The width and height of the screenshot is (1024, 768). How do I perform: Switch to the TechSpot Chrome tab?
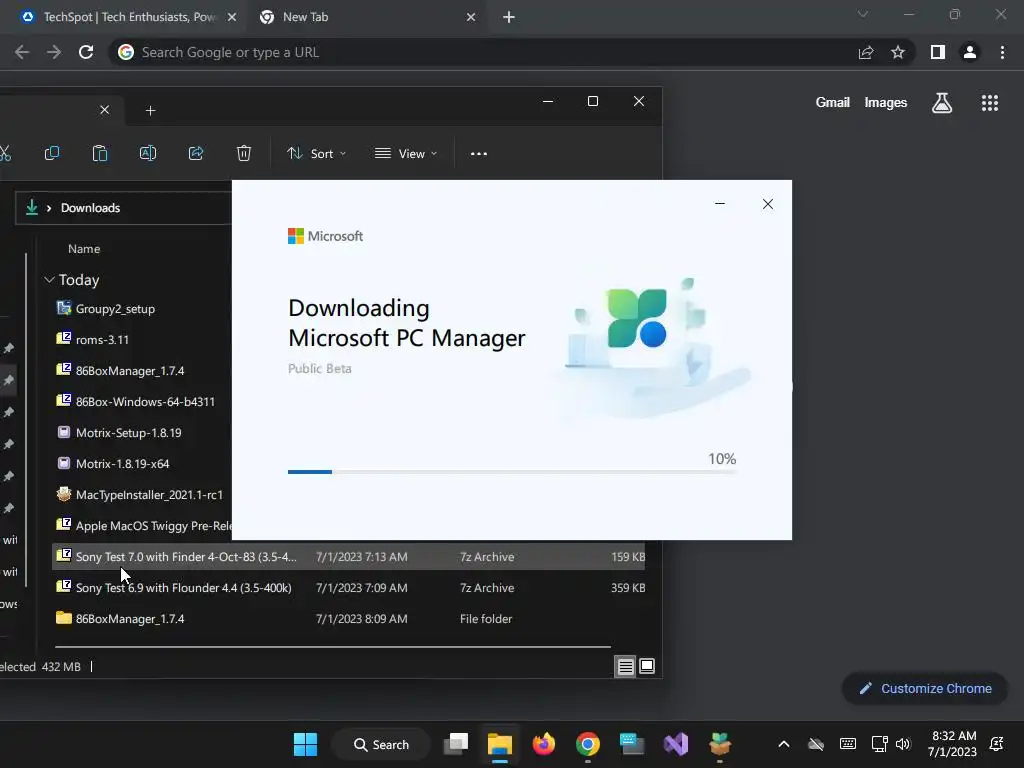pyautogui.click(x=122, y=17)
